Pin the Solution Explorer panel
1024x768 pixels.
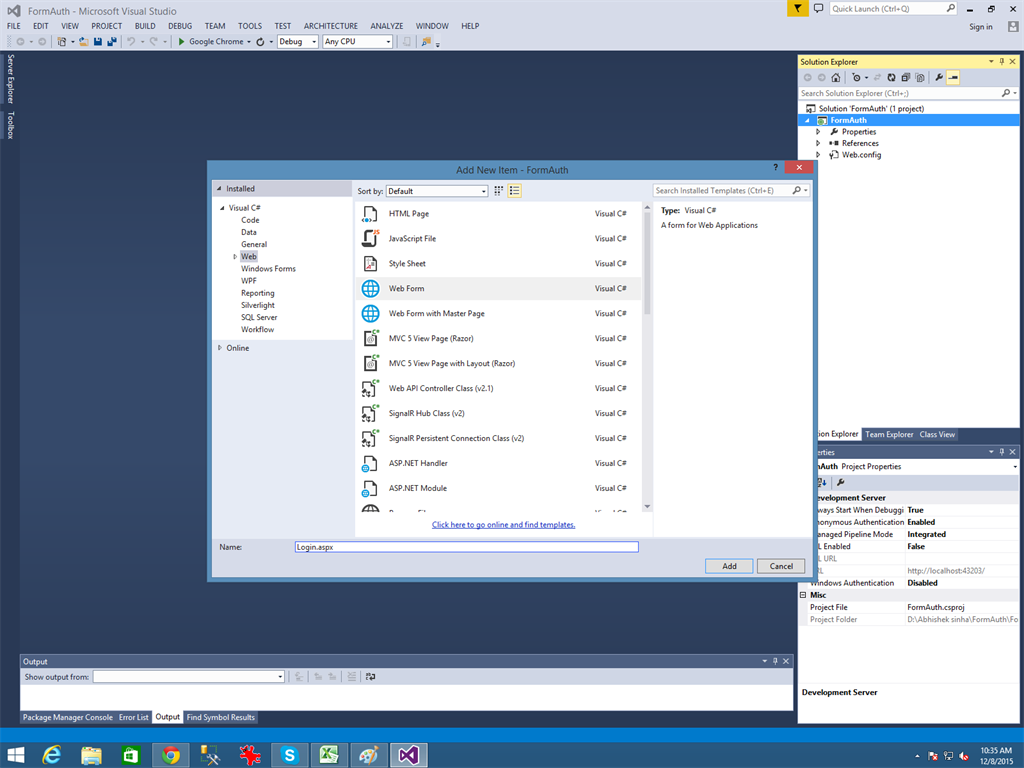point(1002,61)
